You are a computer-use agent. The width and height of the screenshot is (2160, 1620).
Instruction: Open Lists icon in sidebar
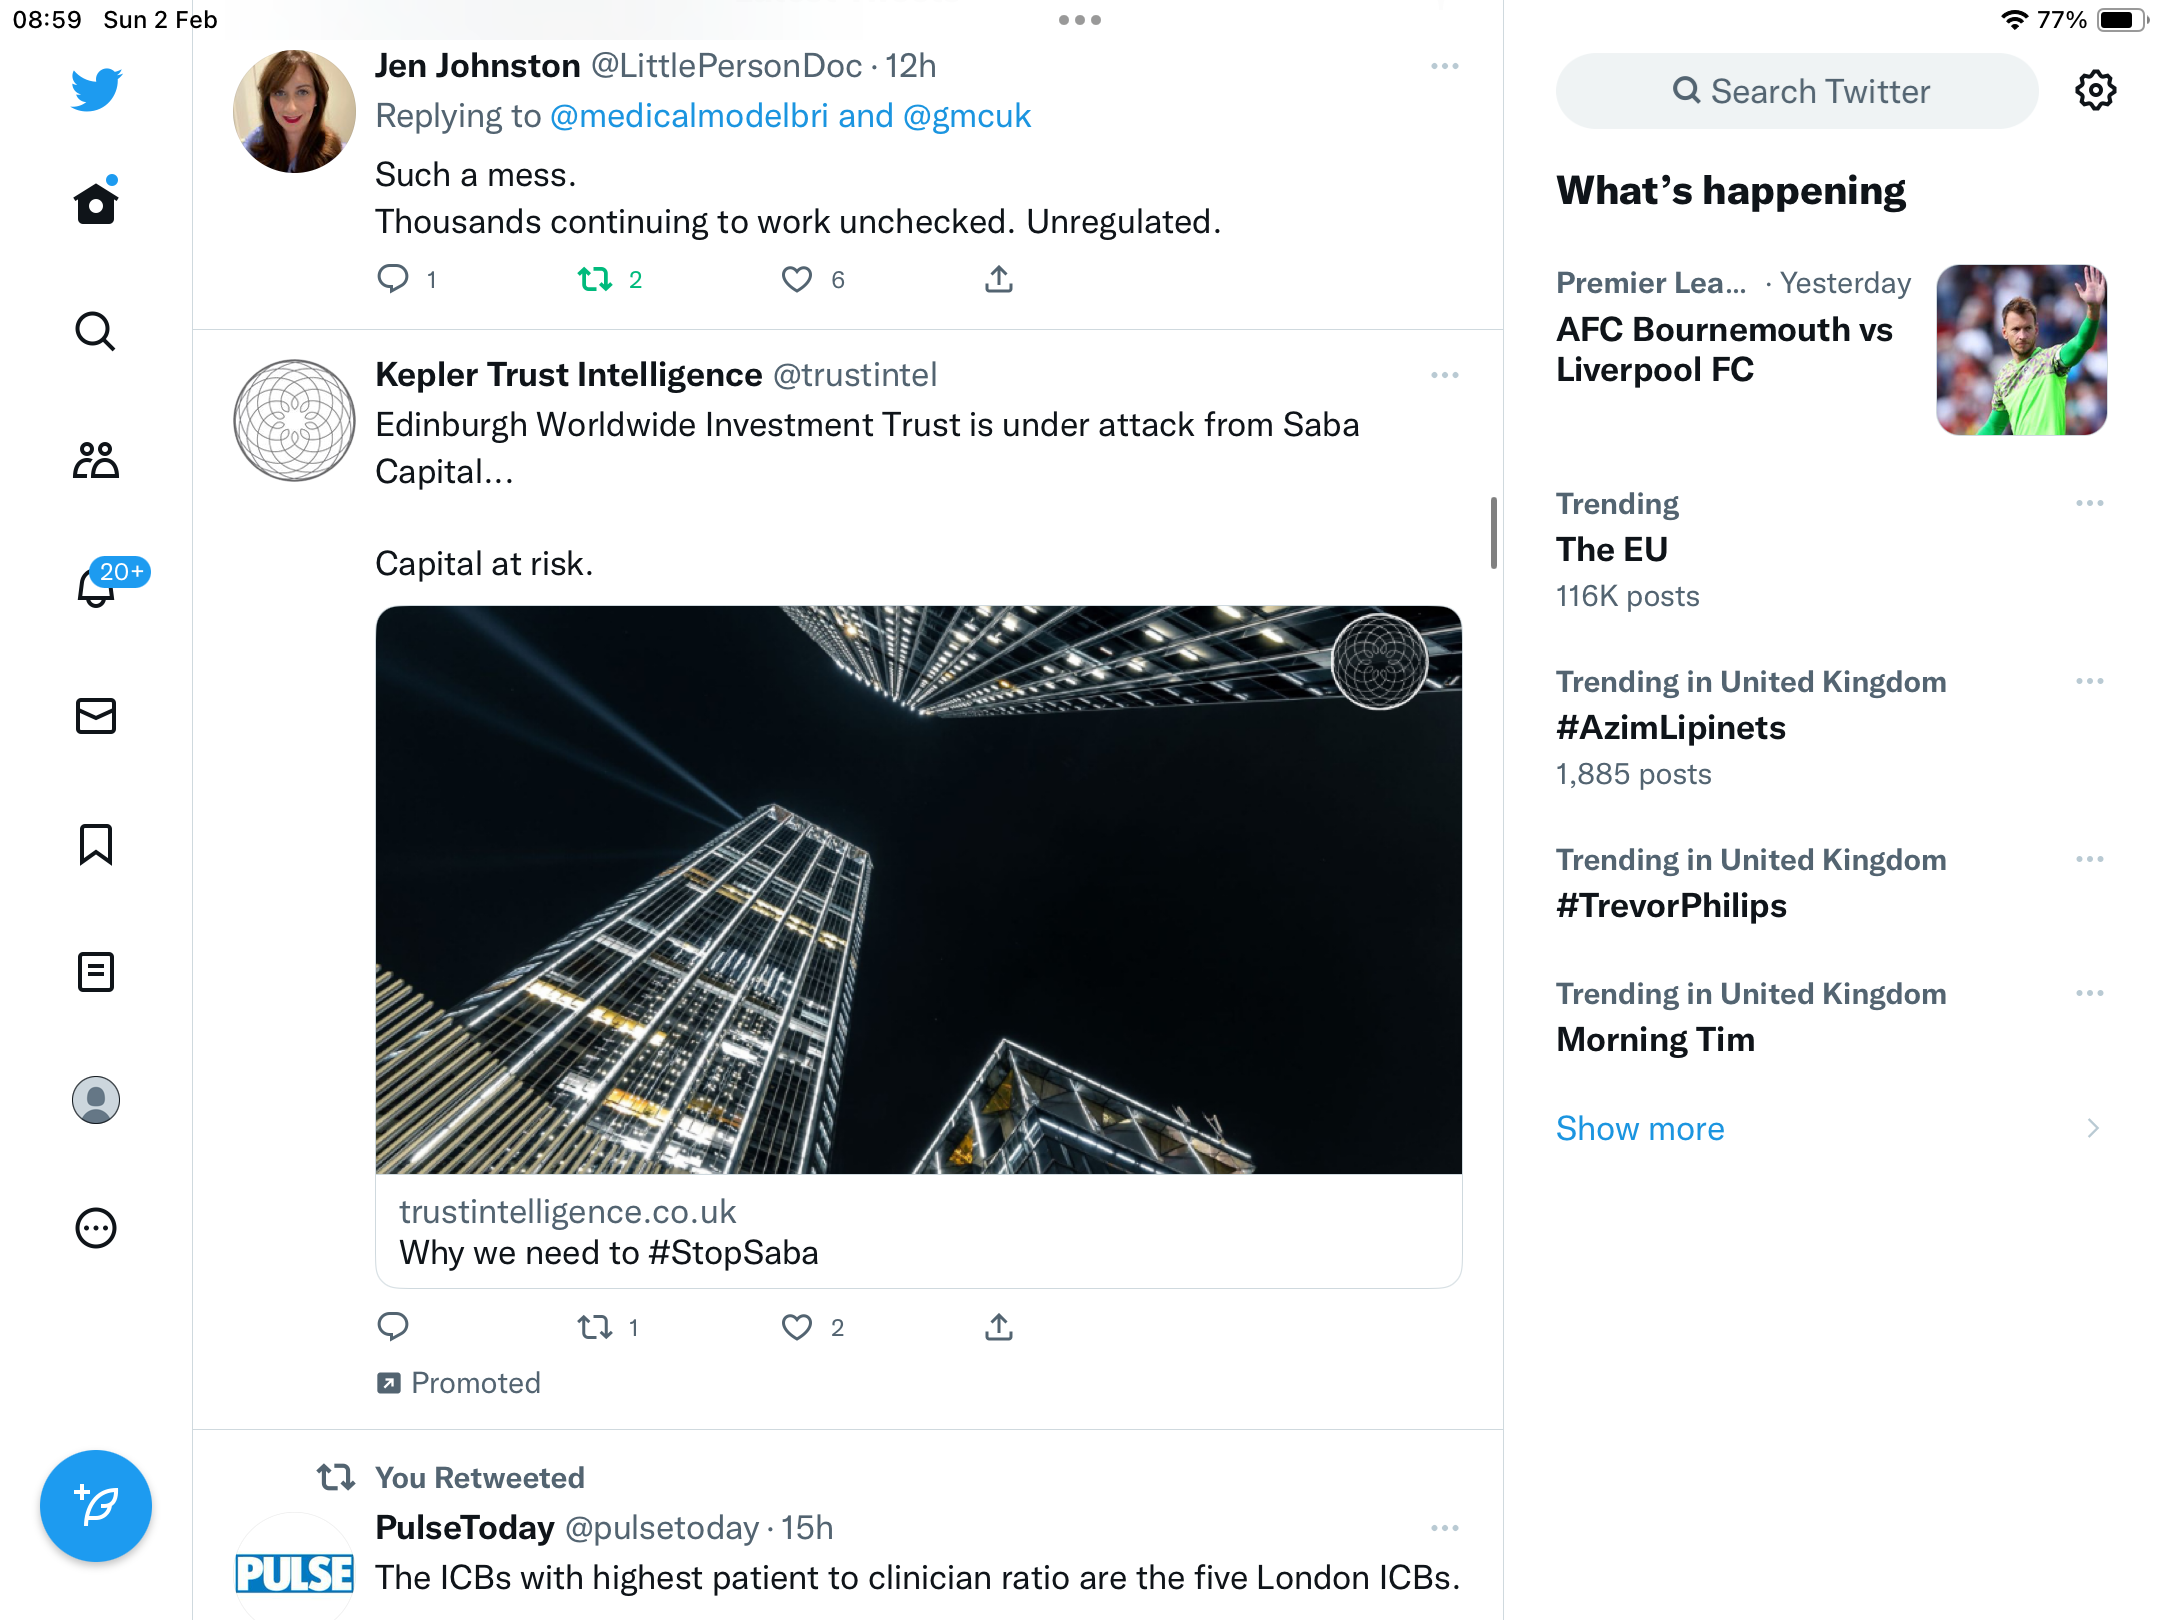[96, 972]
